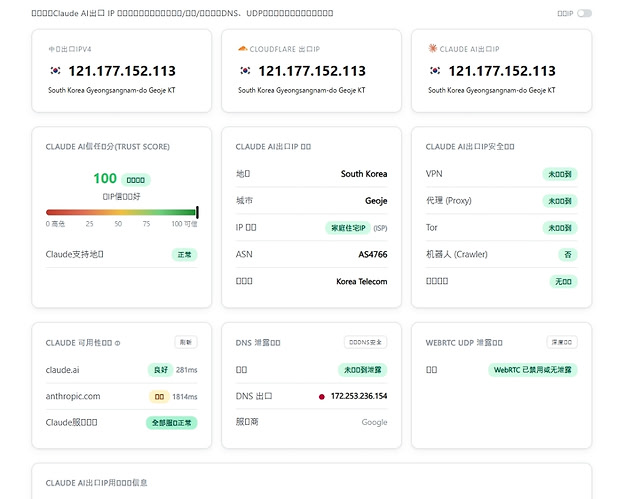Click the green status badge beside 281ms
The image size is (642, 499).
160,370
